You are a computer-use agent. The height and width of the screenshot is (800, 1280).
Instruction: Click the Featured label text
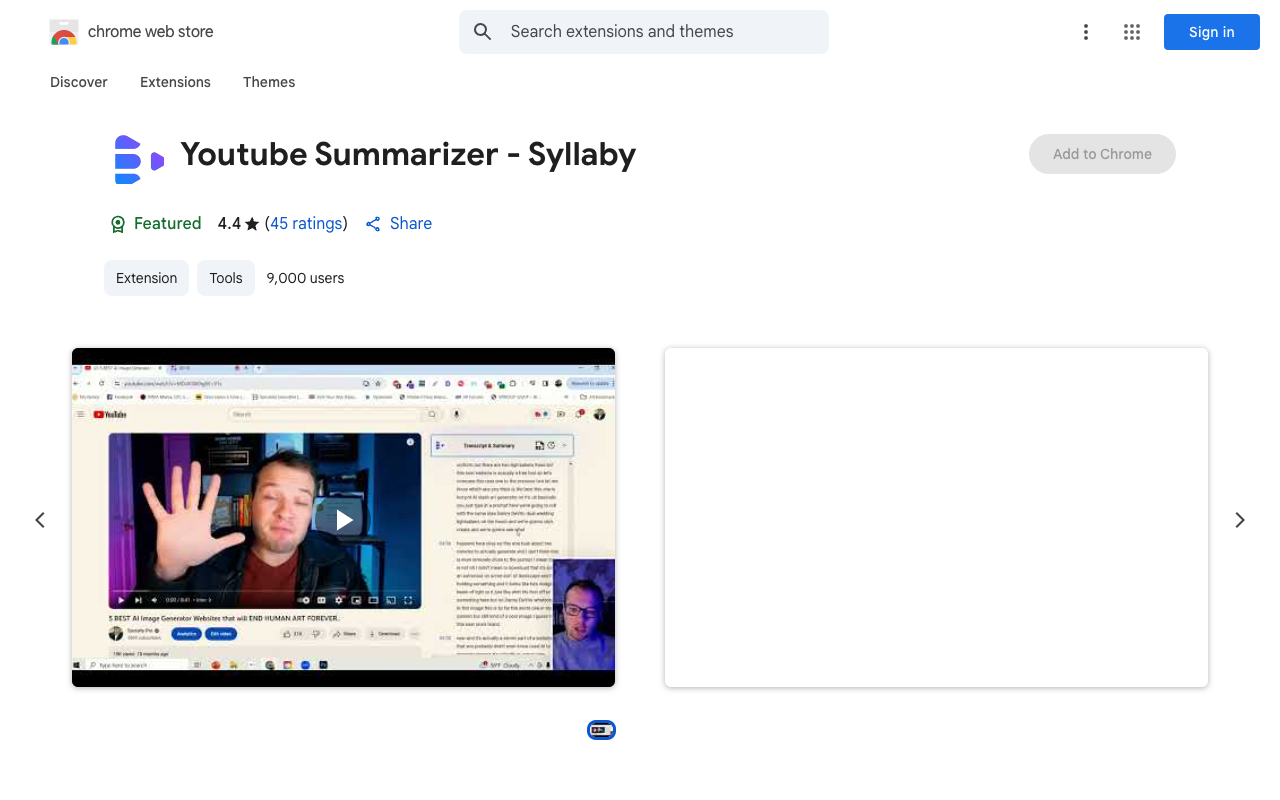tap(168, 224)
